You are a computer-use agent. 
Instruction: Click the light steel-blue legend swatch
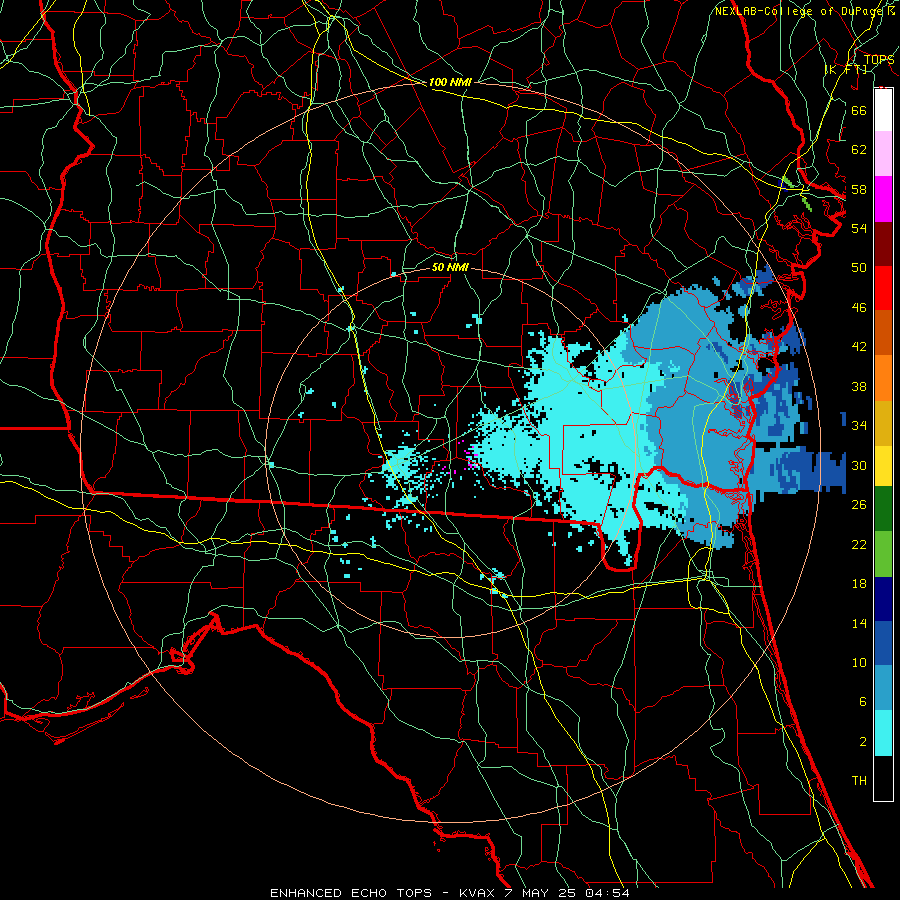point(883,688)
